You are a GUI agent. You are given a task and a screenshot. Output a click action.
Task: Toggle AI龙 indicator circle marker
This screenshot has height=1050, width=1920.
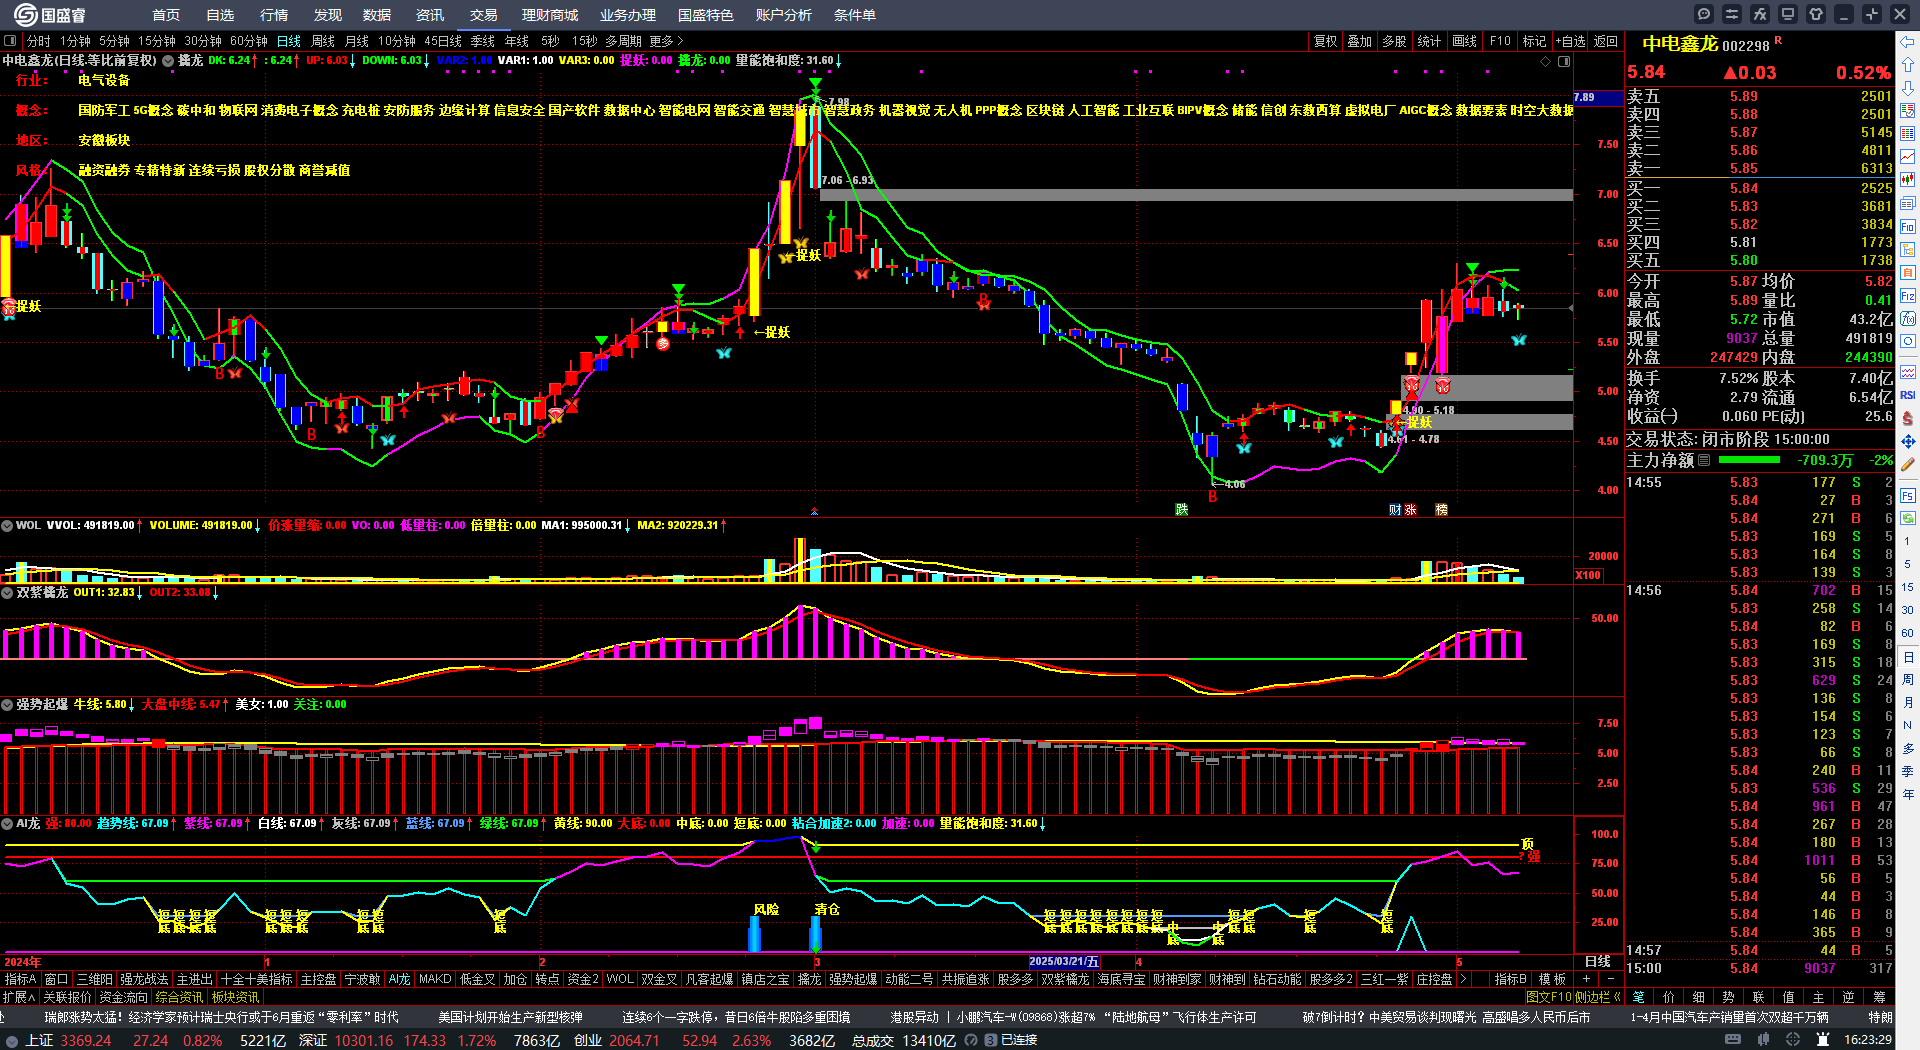point(7,823)
